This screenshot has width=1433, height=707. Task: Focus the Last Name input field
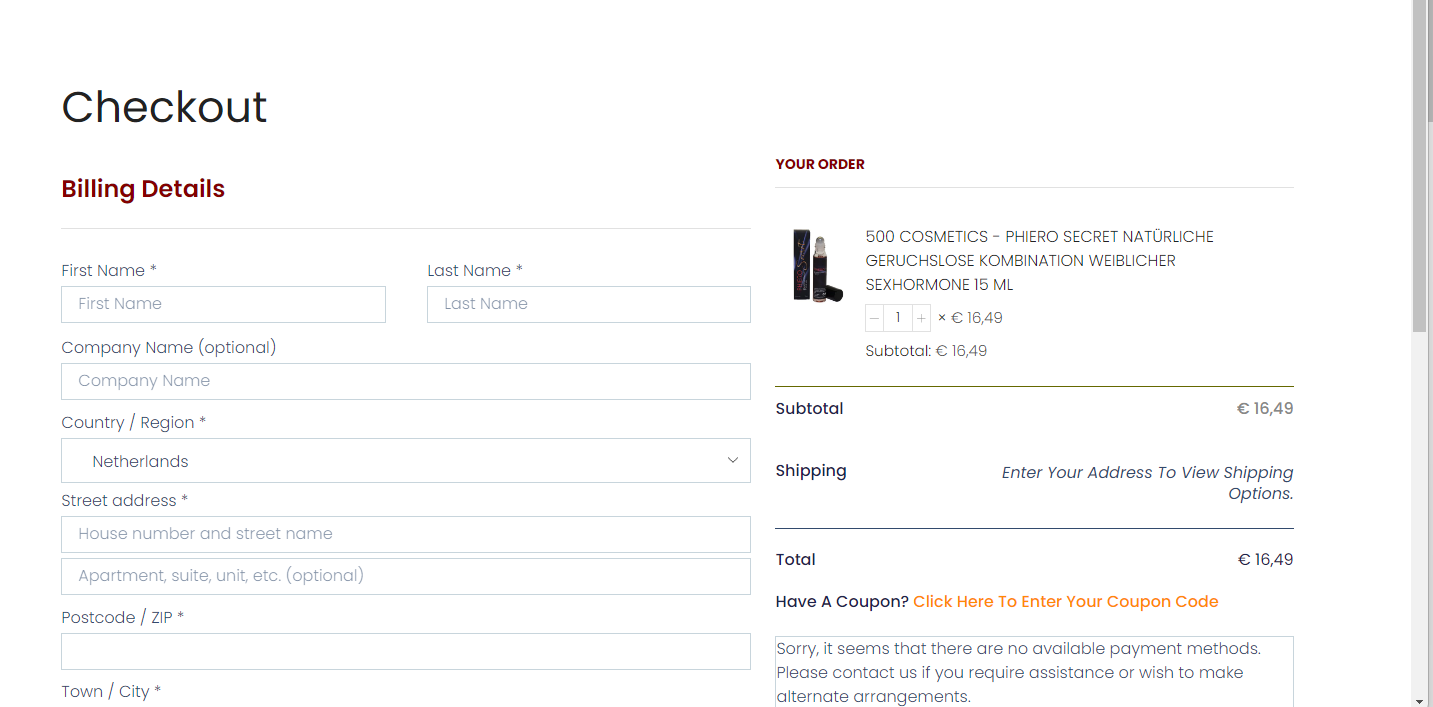pyautogui.click(x=588, y=304)
